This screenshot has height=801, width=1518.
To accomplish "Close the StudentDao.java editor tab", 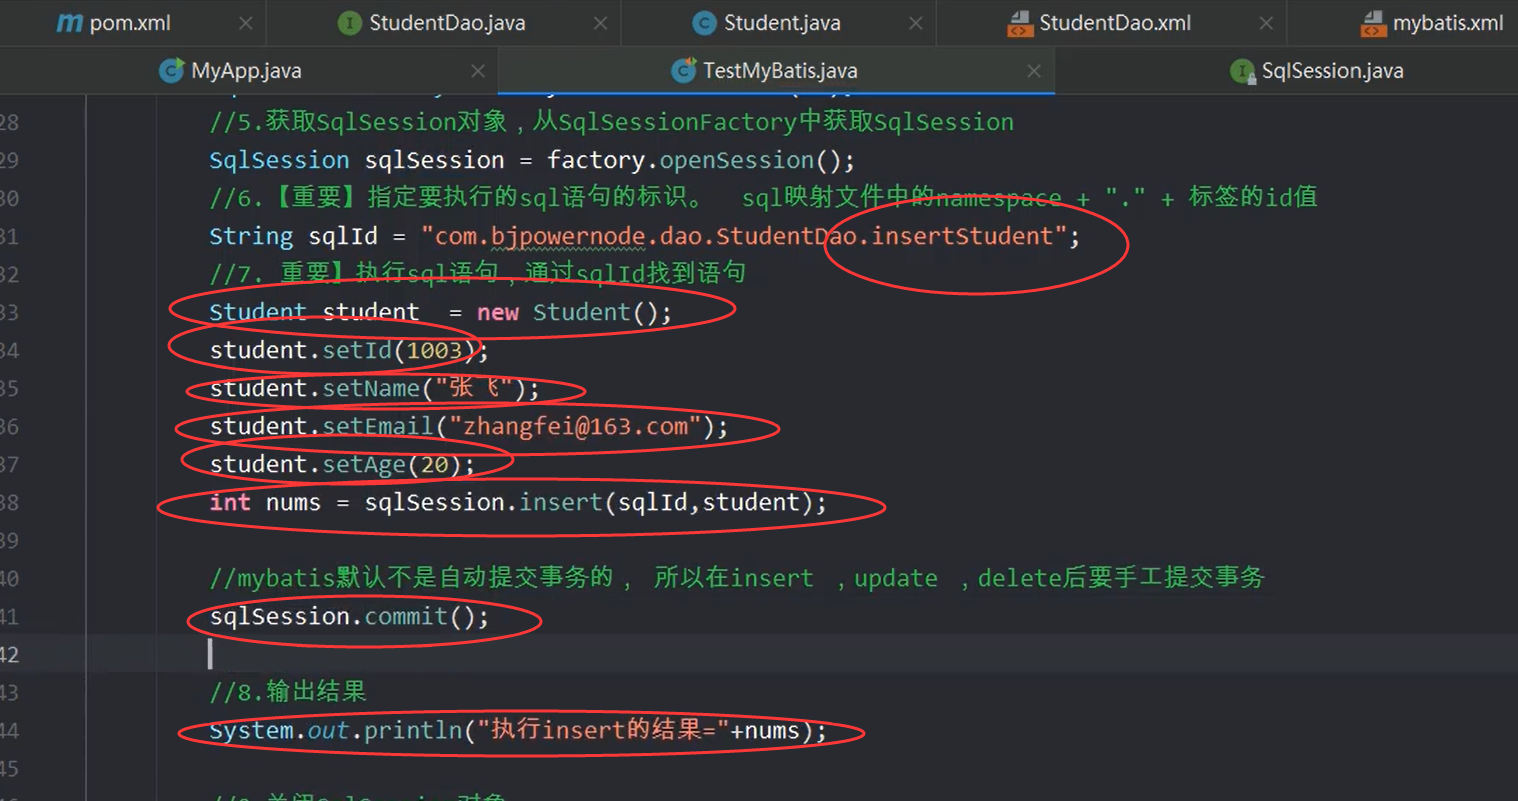I will coord(602,22).
